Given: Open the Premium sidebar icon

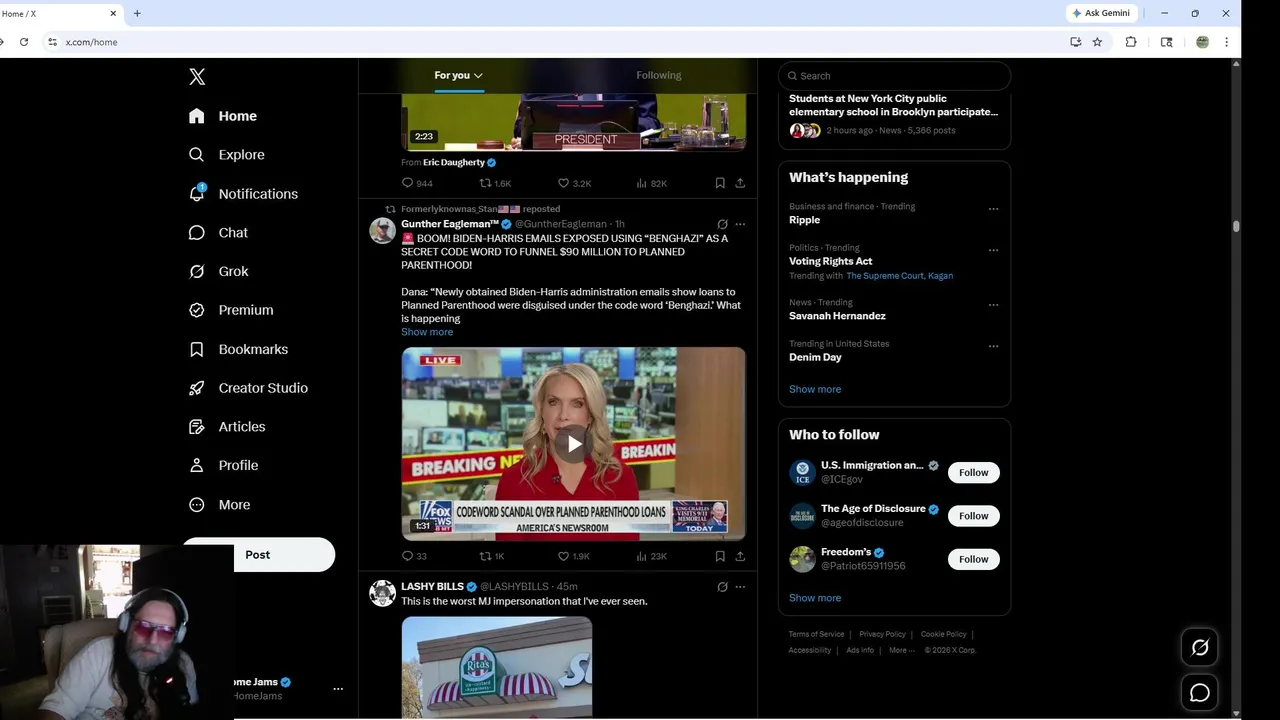Looking at the screenshot, I should pos(197,310).
